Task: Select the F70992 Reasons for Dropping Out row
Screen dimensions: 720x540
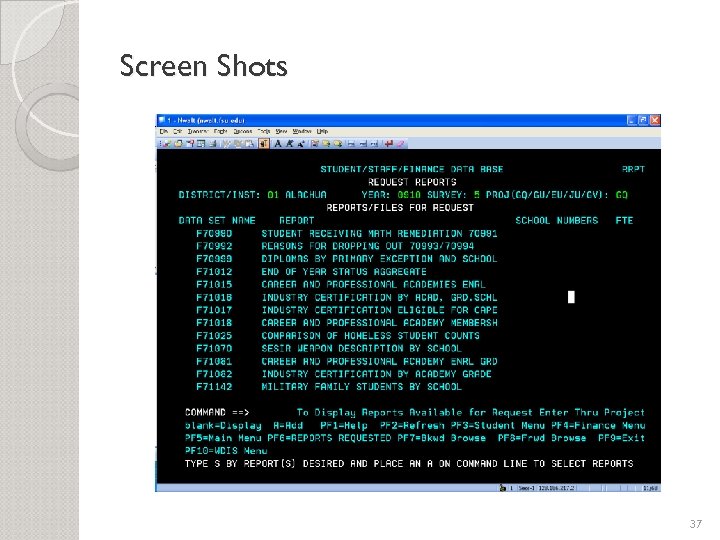Action: coord(335,246)
